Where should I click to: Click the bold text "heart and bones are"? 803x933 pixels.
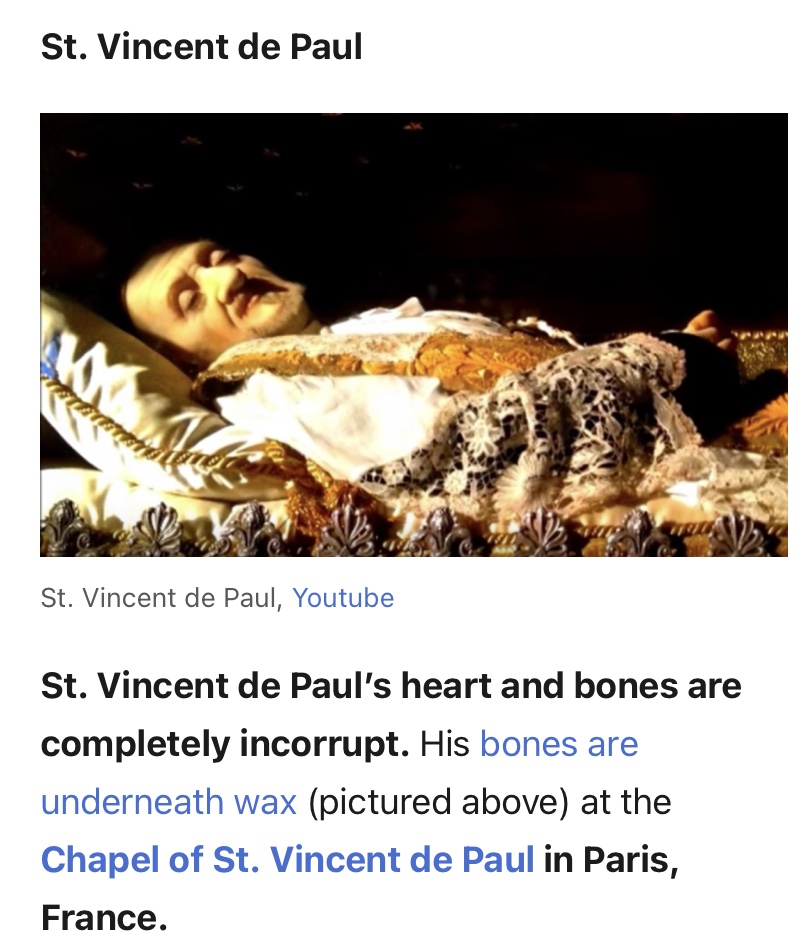pyautogui.click(x=571, y=685)
